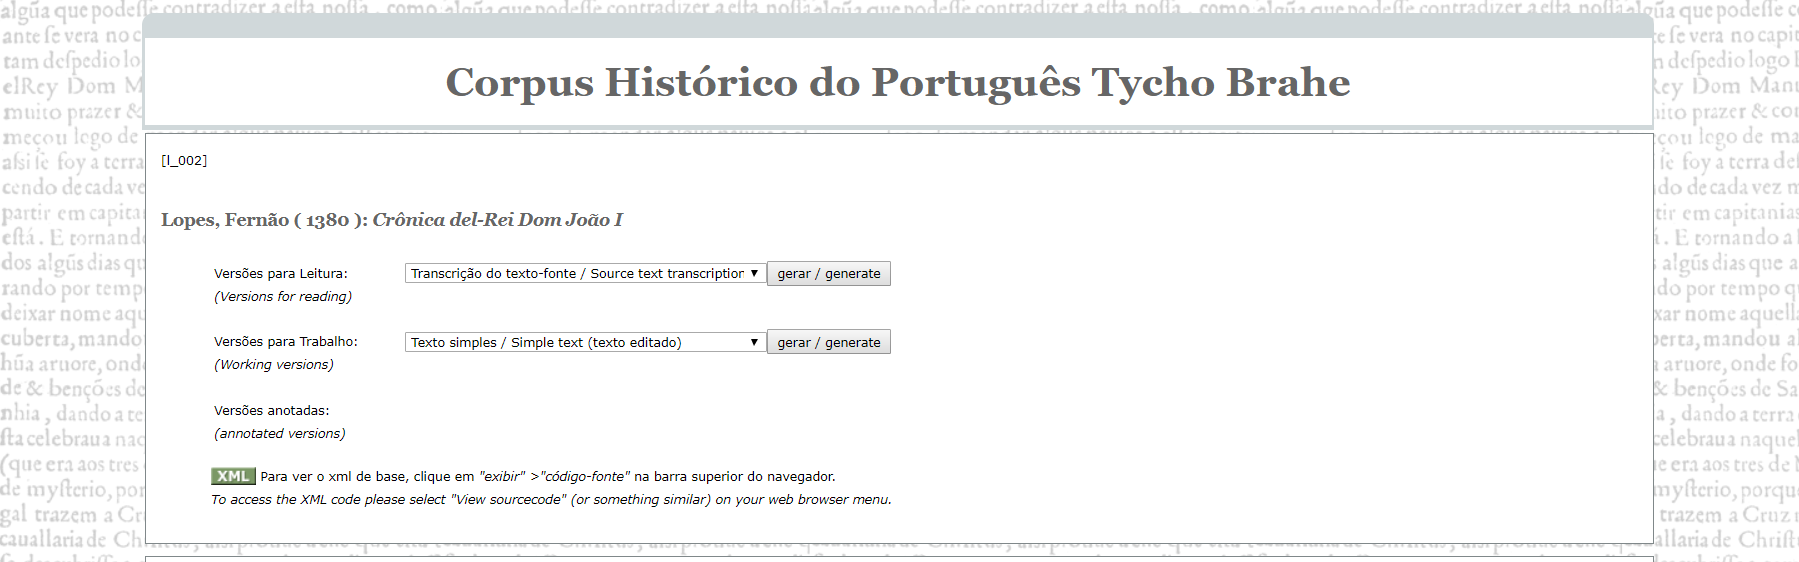This screenshot has height=562, width=1799.
Task: Click the (annotated versions) italic caption
Action: click(280, 434)
